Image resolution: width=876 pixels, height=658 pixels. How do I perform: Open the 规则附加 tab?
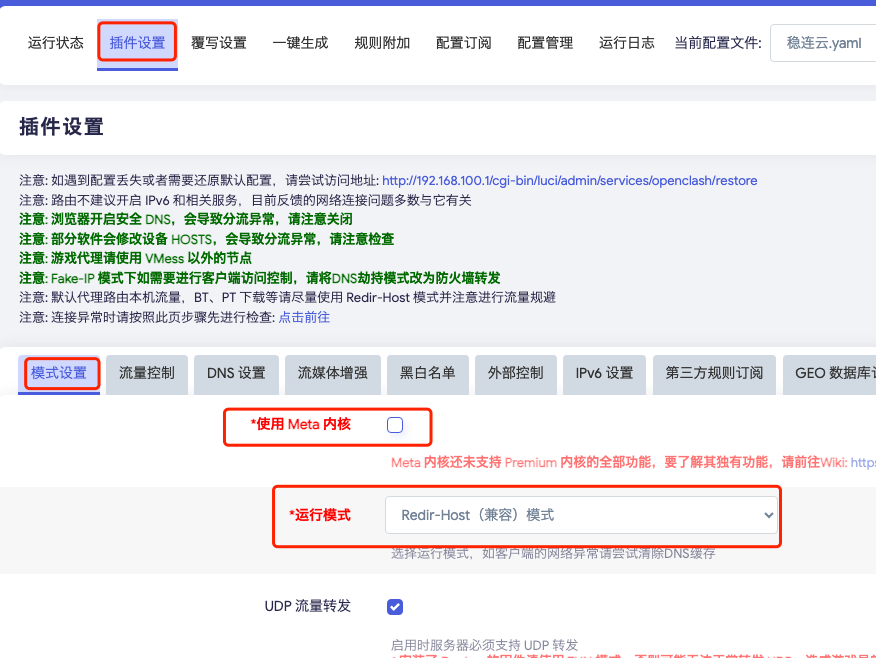point(382,43)
